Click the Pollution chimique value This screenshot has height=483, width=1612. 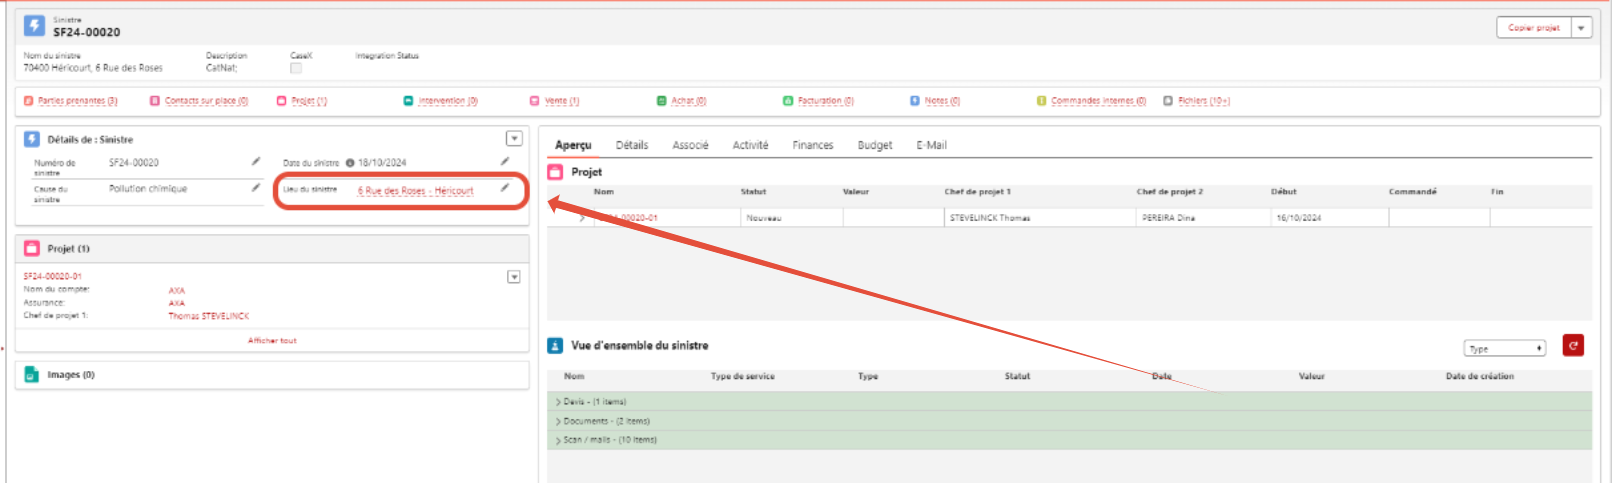(148, 188)
